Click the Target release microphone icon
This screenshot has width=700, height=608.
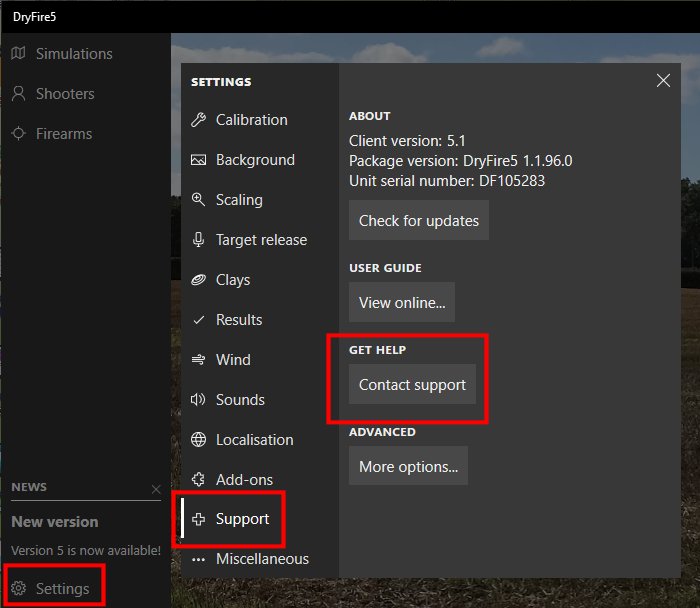click(x=198, y=240)
